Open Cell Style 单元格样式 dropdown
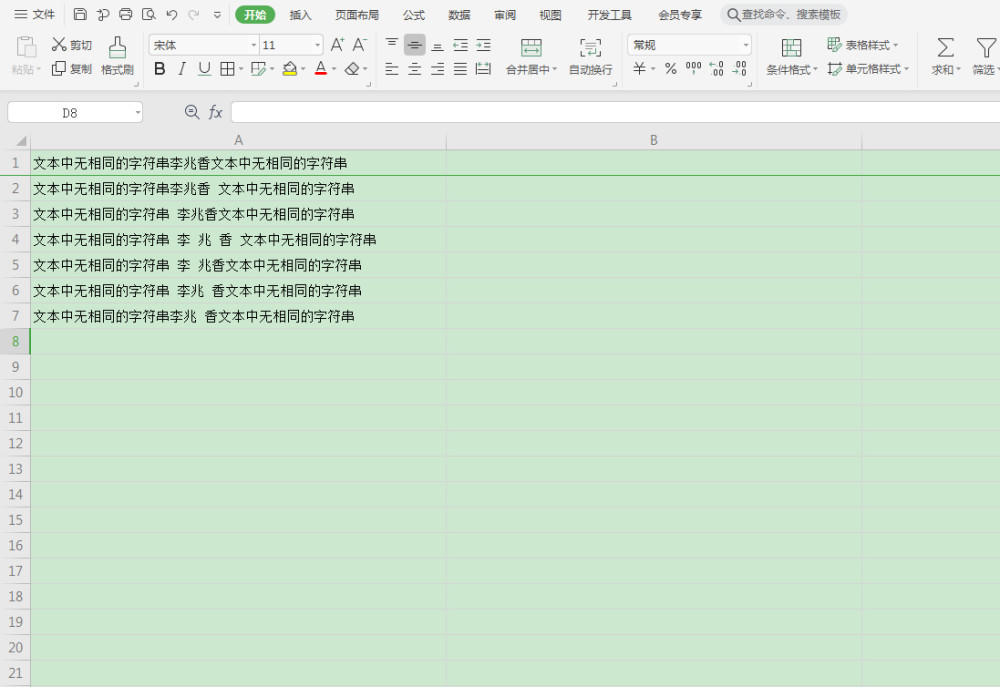Viewport: 1000px width, 687px height. [867, 68]
